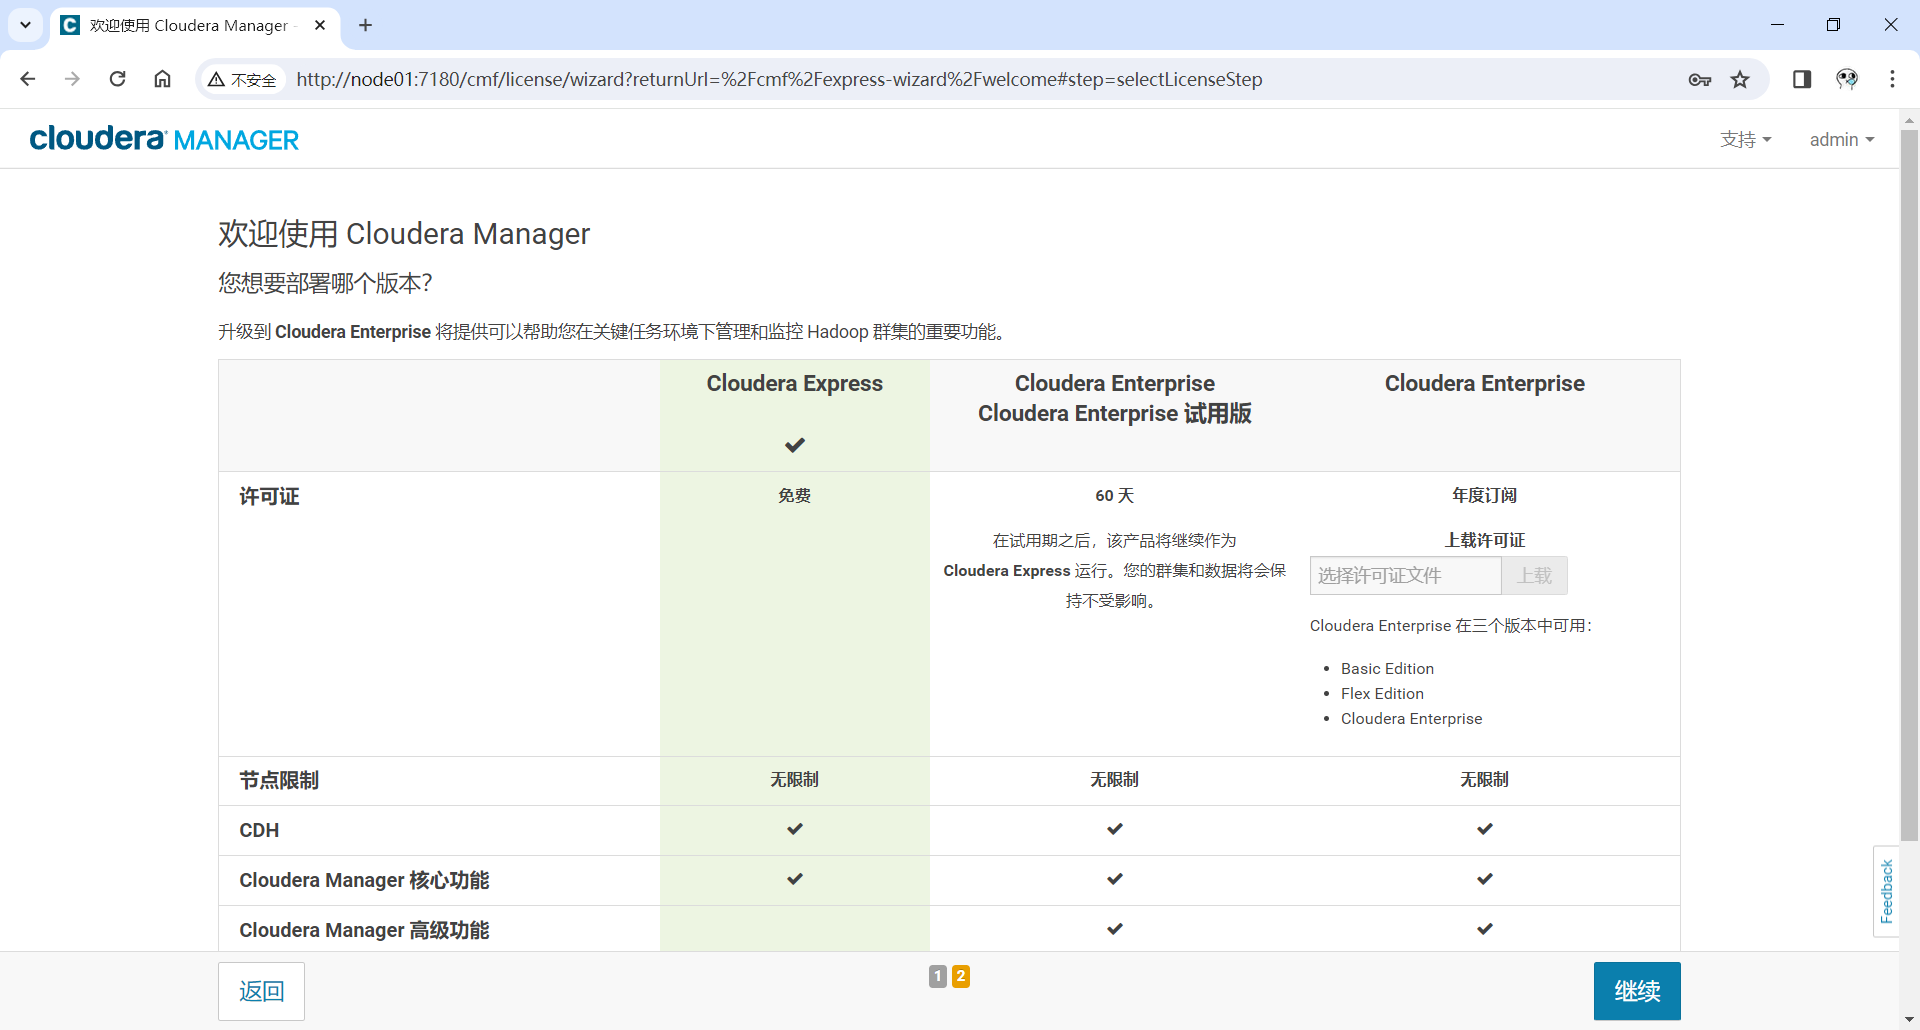Open the browser home page icon
The image size is (1920, 1030).
click(x=162, y=79)
